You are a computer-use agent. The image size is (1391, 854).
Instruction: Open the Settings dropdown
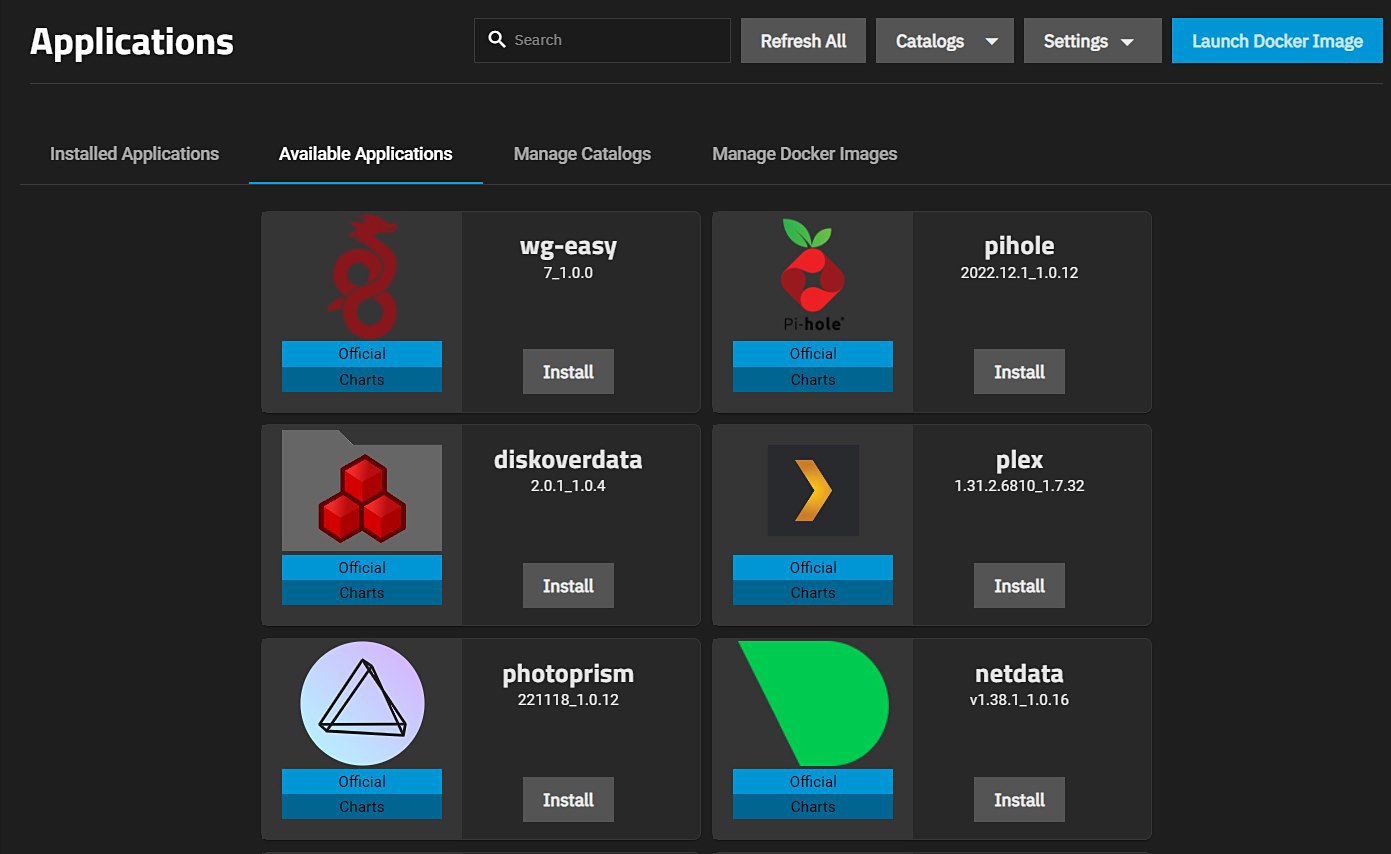(x=1093, y=41)
